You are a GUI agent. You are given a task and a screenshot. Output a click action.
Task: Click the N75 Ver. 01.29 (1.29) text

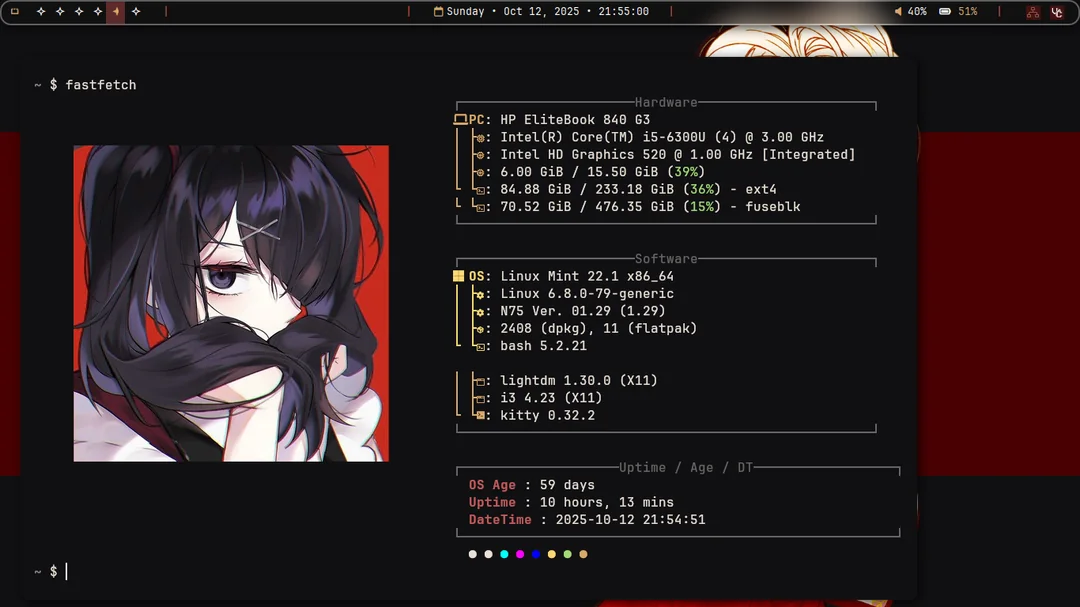pos(583,311)
